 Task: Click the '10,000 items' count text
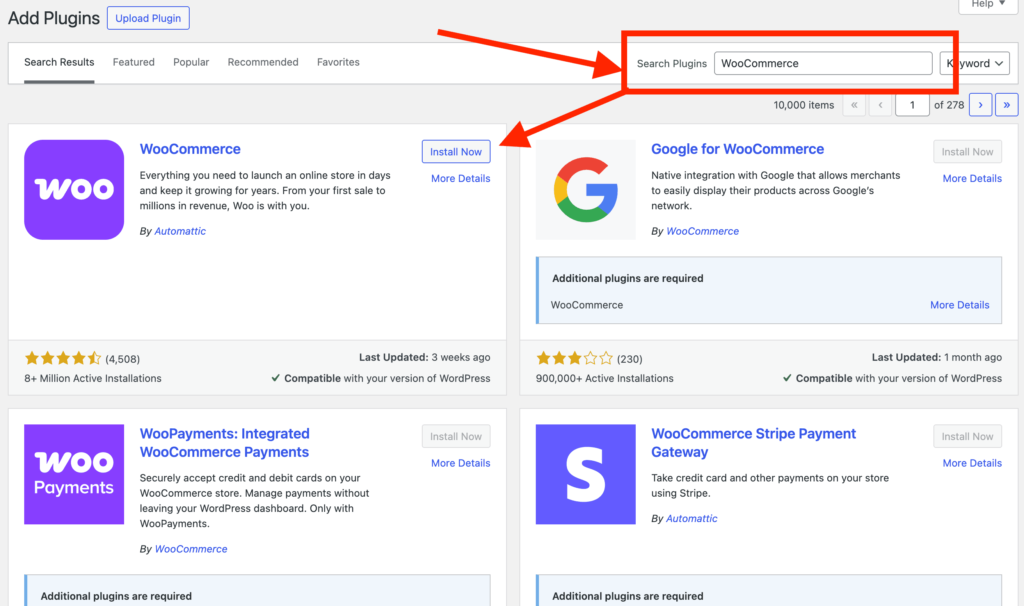click(x=804, y=105)
